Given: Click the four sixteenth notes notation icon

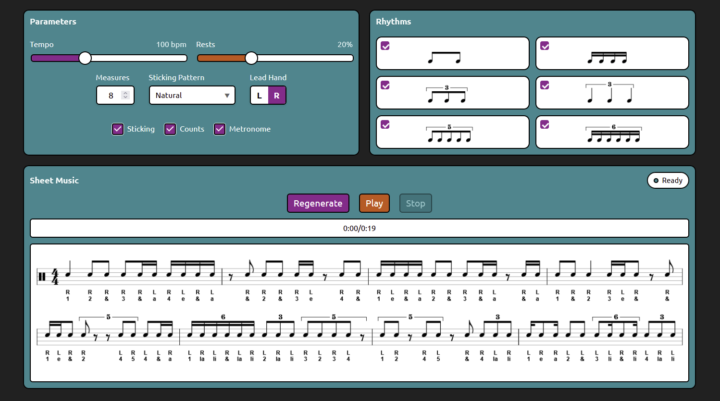Looking at the screenshot, I should click(x=607, y=57).
